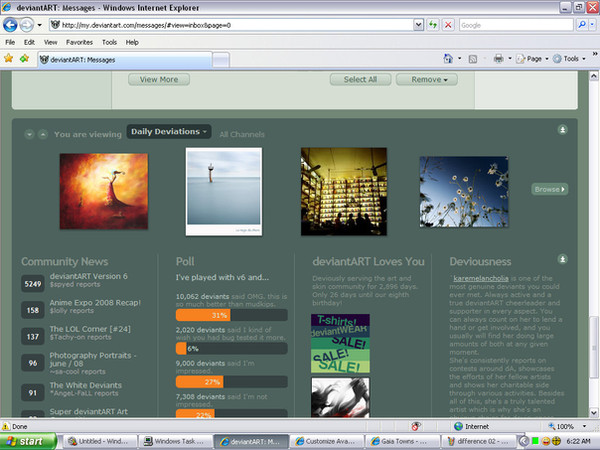Open the Page toolbar menu
The image size is (600, 450).
tap(532, 59)
